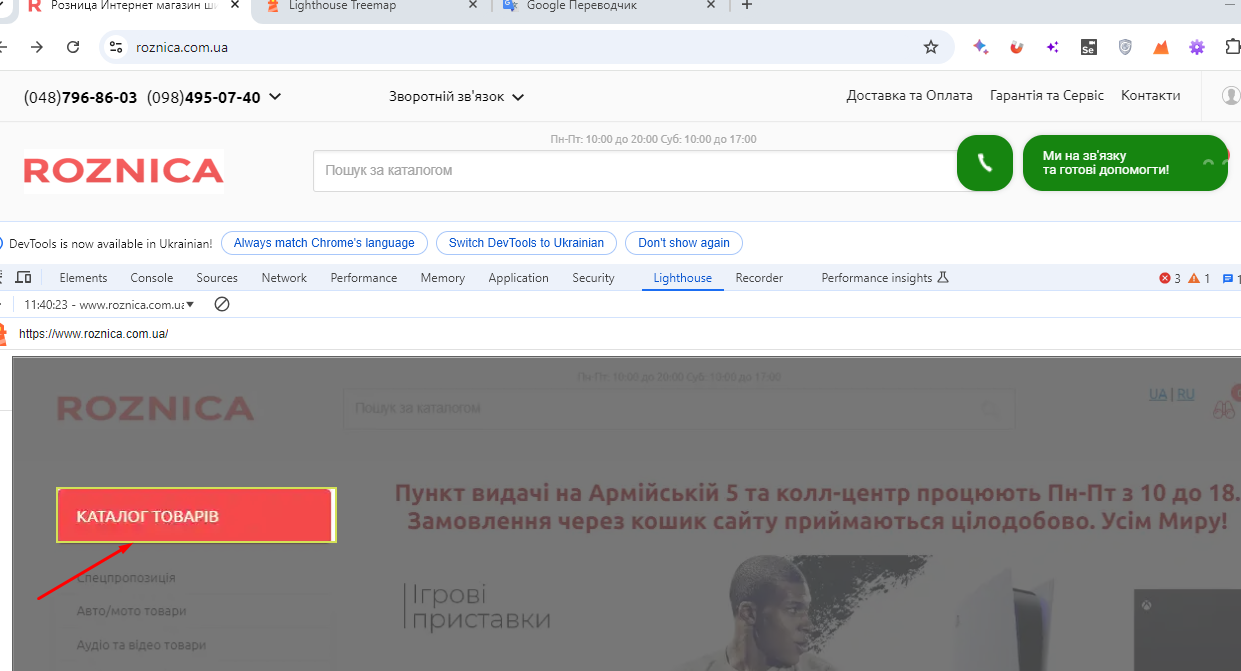Reload the page in the browser

[73, 47]
